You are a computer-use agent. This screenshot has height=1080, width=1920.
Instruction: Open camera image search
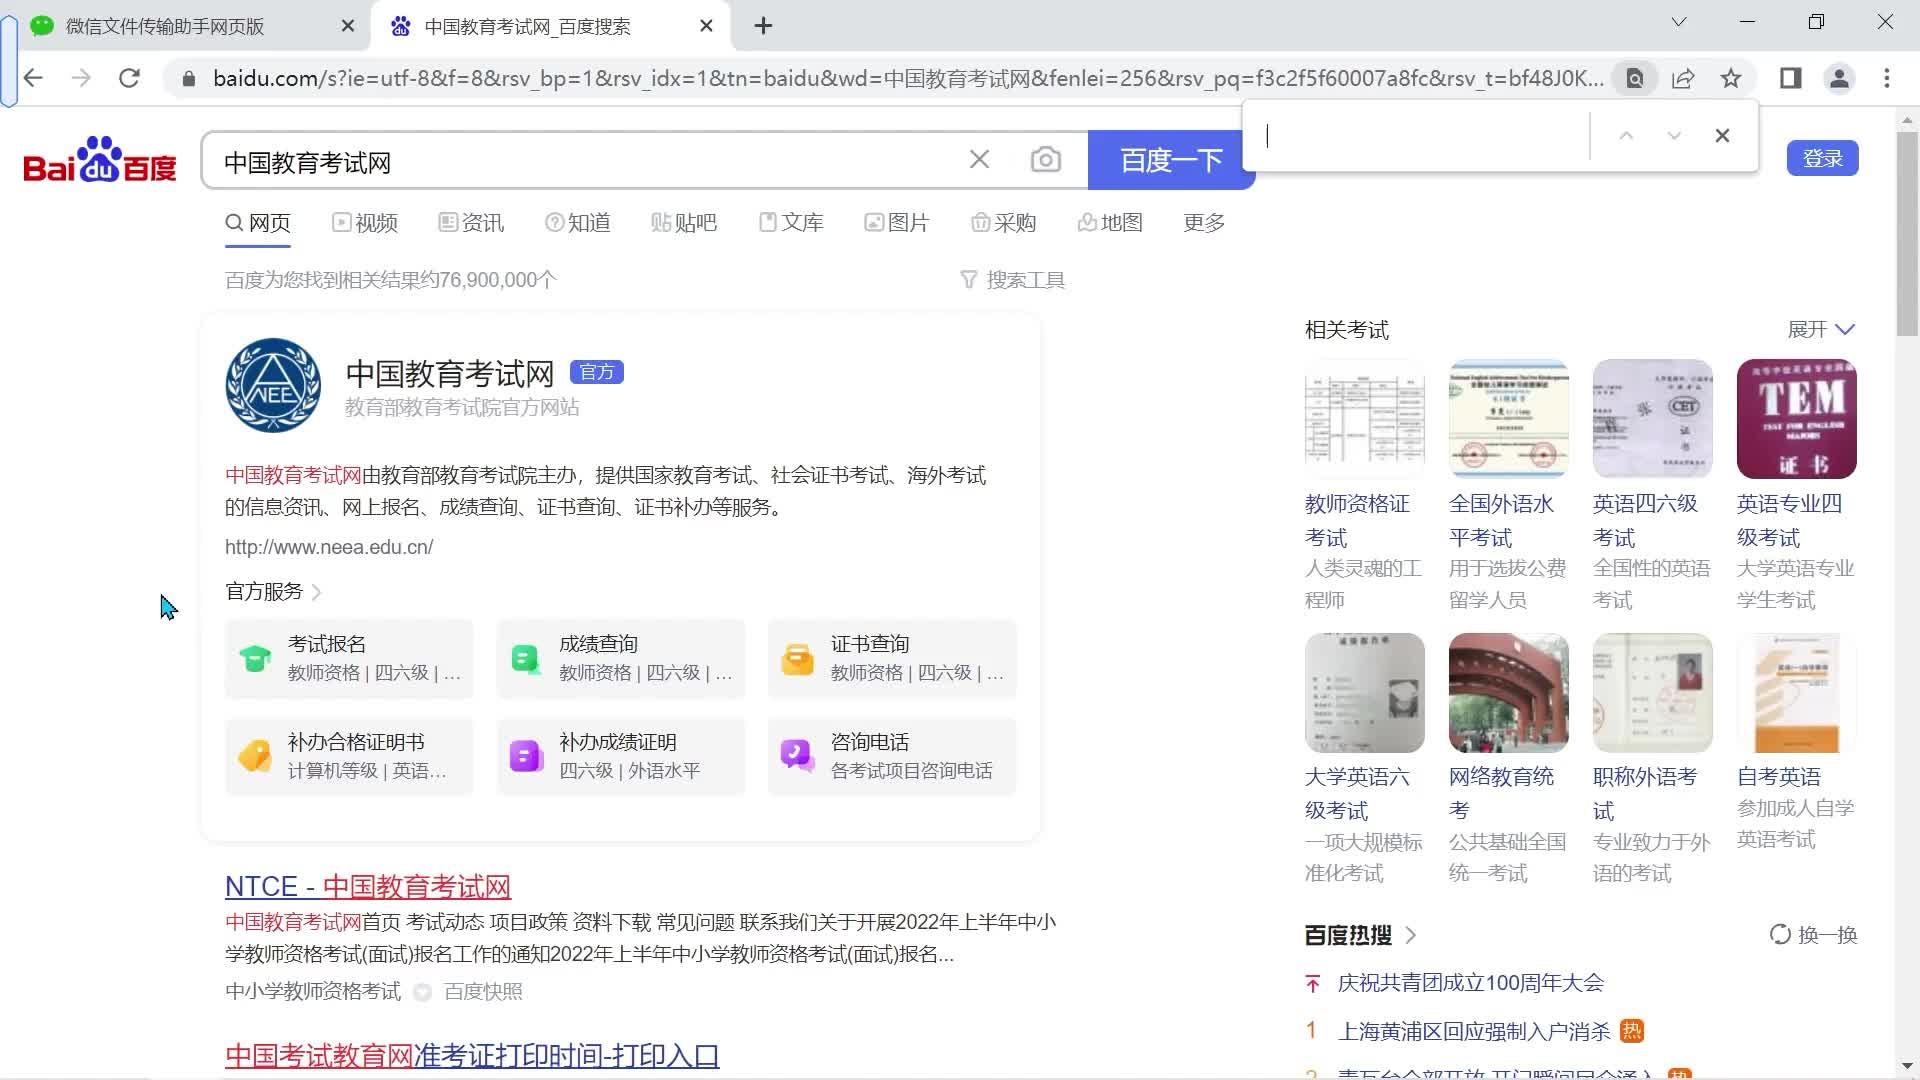[x=1045, y=160]
